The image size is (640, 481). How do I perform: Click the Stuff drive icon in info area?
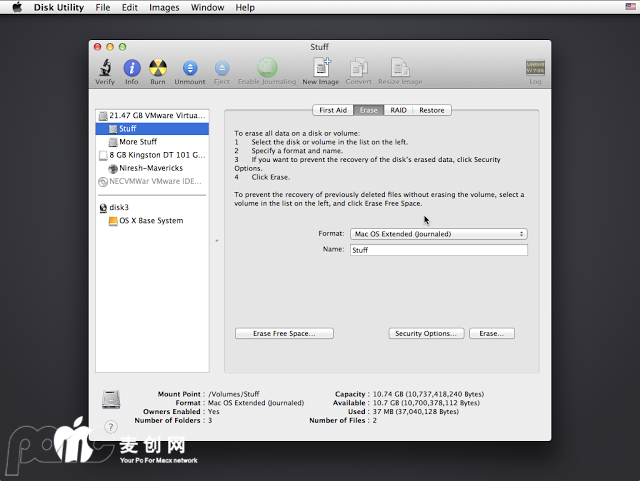click(111, 399)
